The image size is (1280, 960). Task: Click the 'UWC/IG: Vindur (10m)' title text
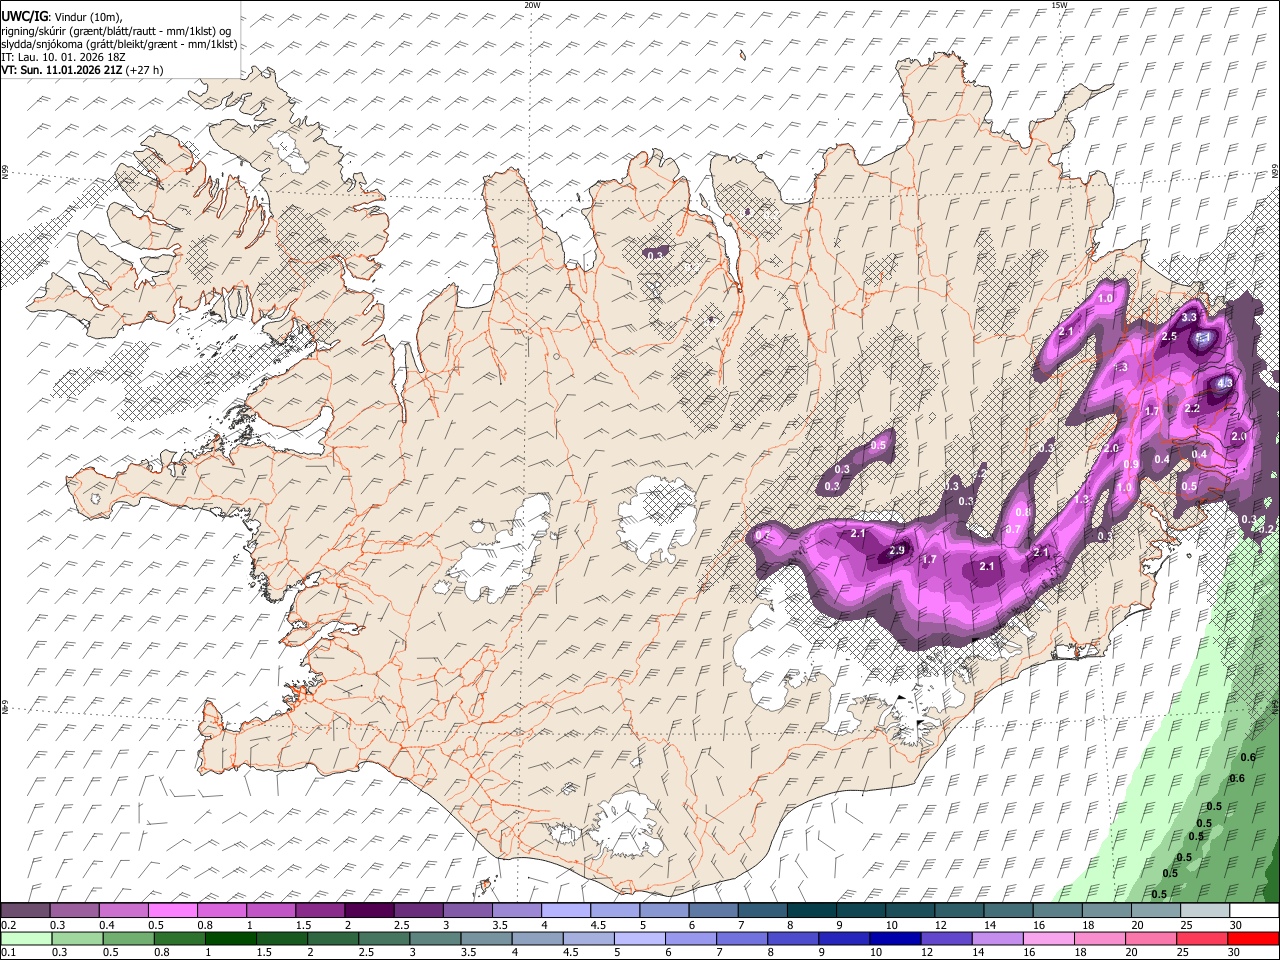tap(60, 16)
